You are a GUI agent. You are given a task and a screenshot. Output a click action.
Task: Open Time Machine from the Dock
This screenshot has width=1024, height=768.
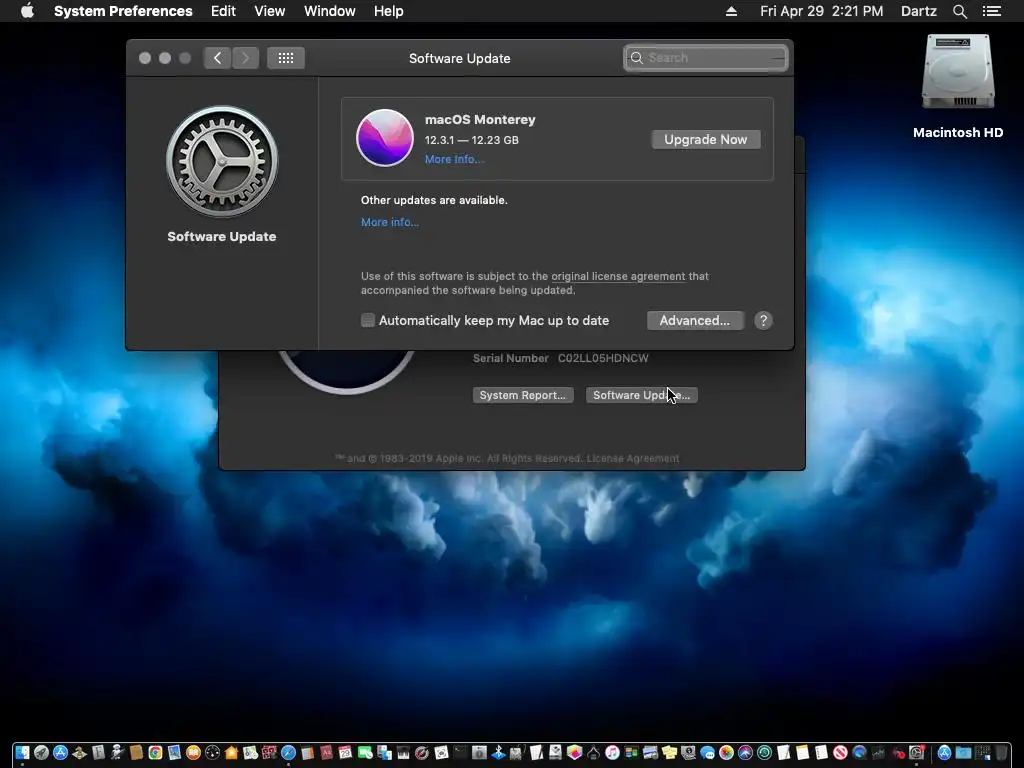pos(764,752)
